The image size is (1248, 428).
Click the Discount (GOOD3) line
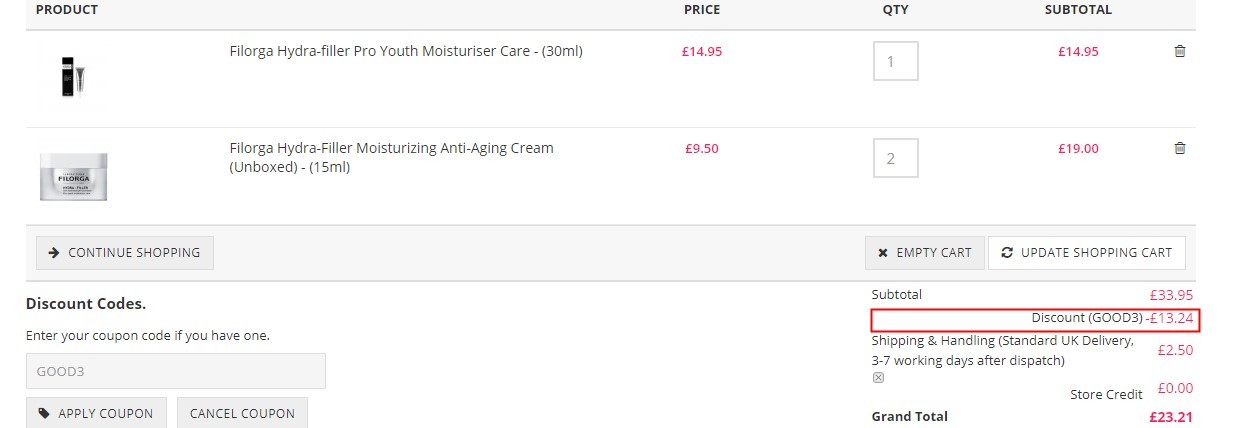pyautogui.click(x=1035, y=319)
